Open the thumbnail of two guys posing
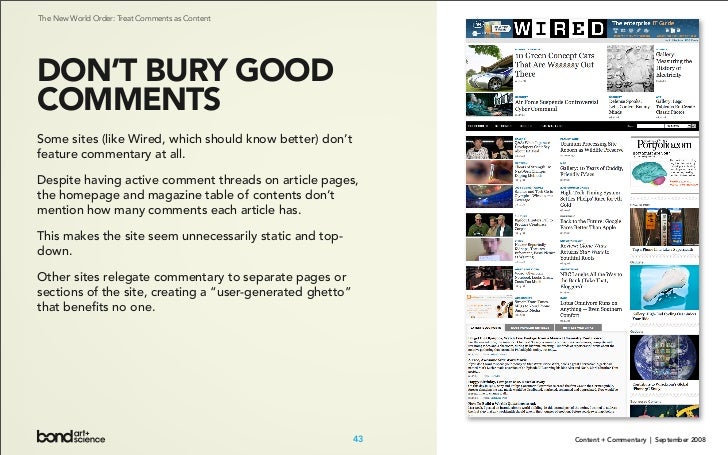728x455 pixels. 489,148
